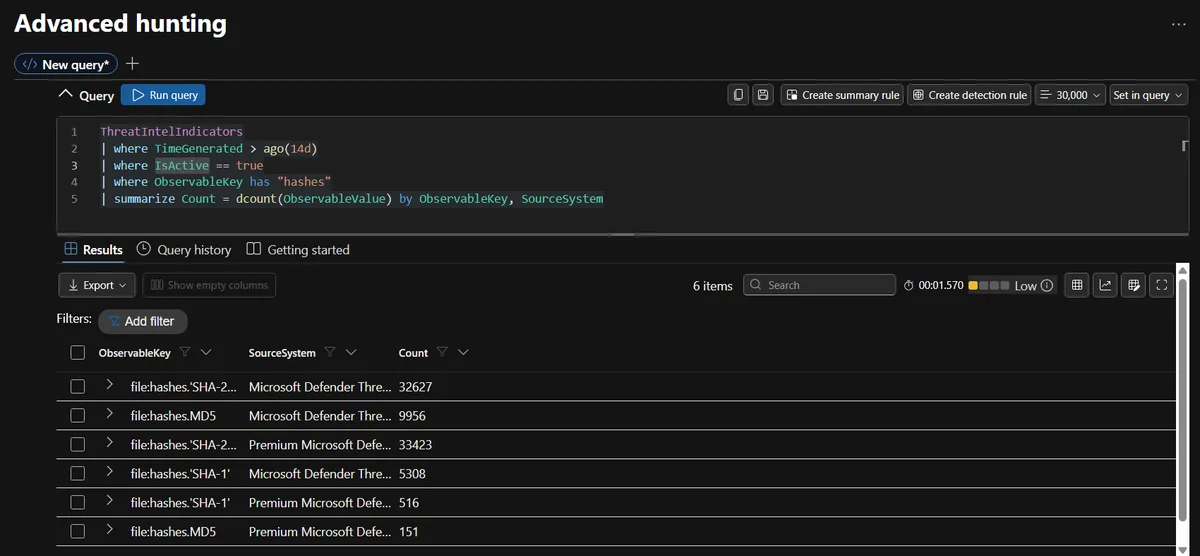
Task: Open ObservableKey column sort chevron
Action: [x=206, y=353]
